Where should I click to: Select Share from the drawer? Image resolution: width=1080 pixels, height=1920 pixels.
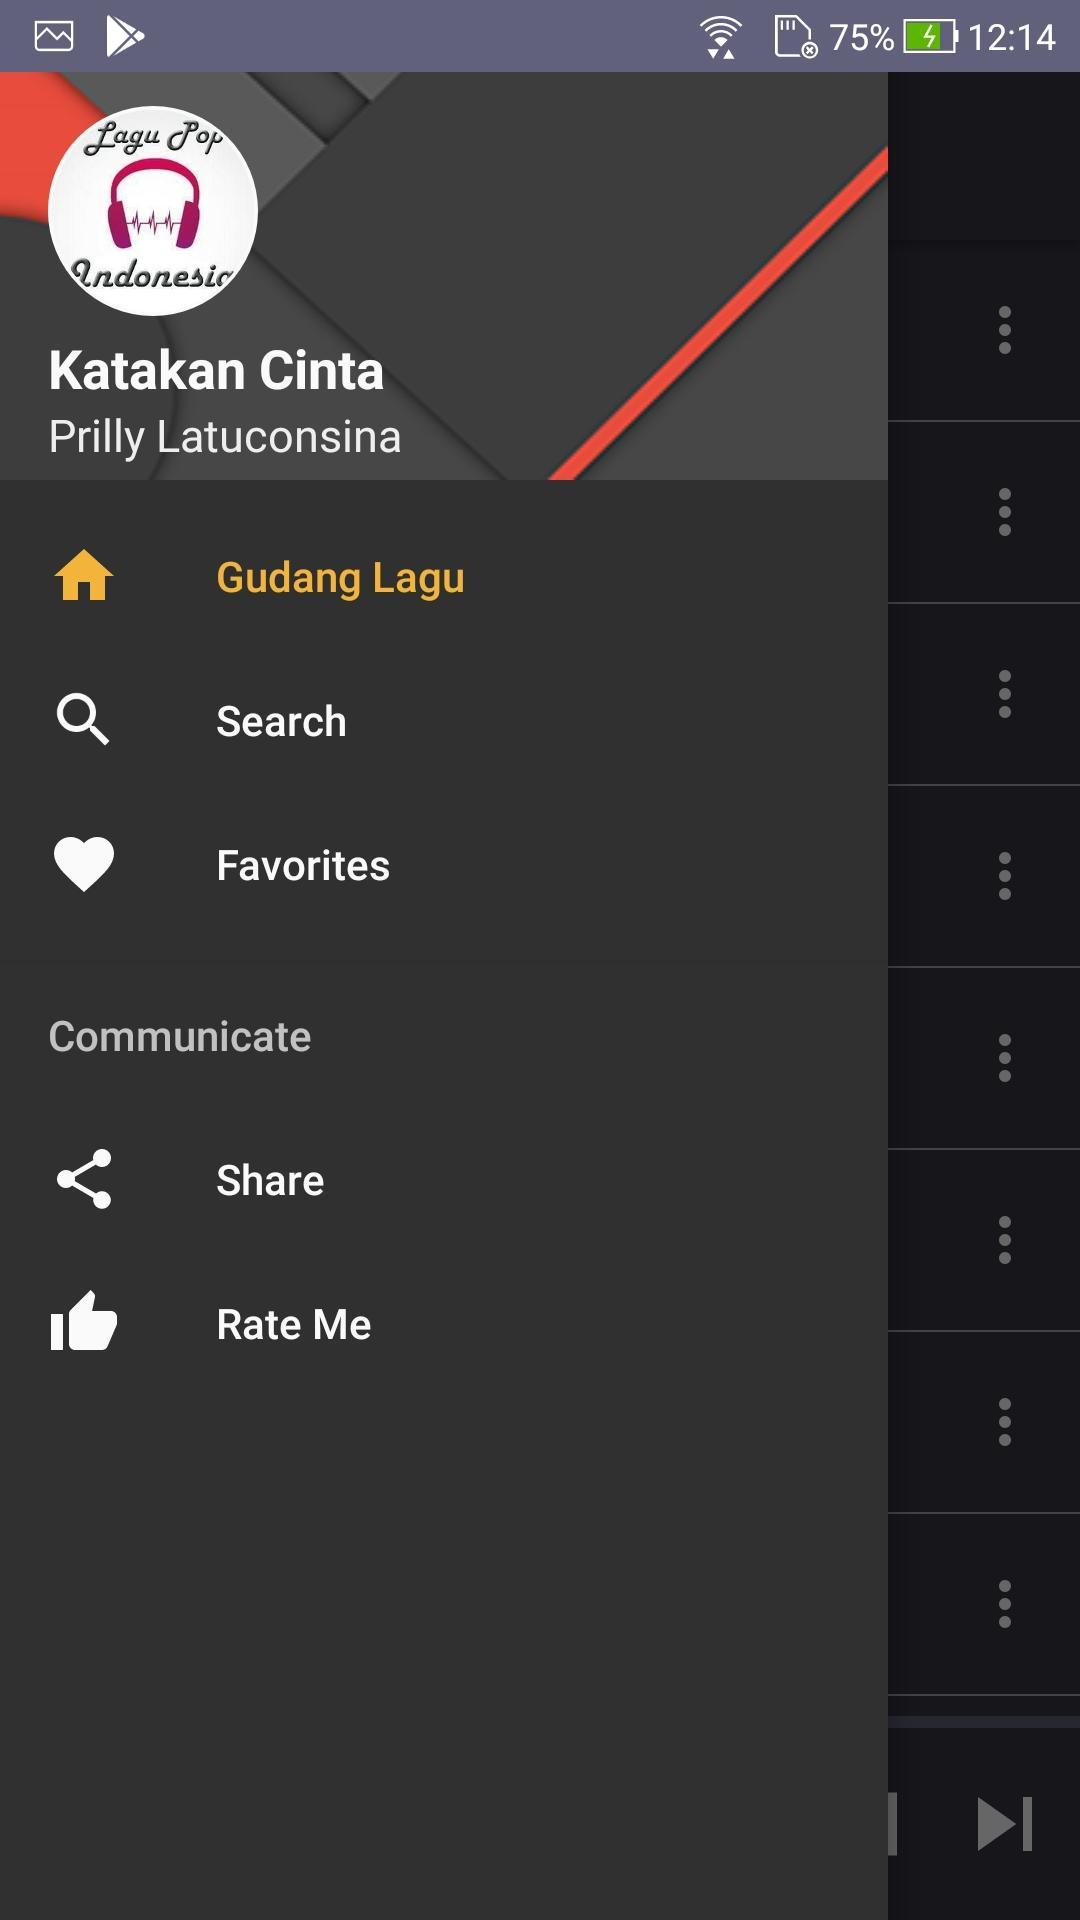270,1181
